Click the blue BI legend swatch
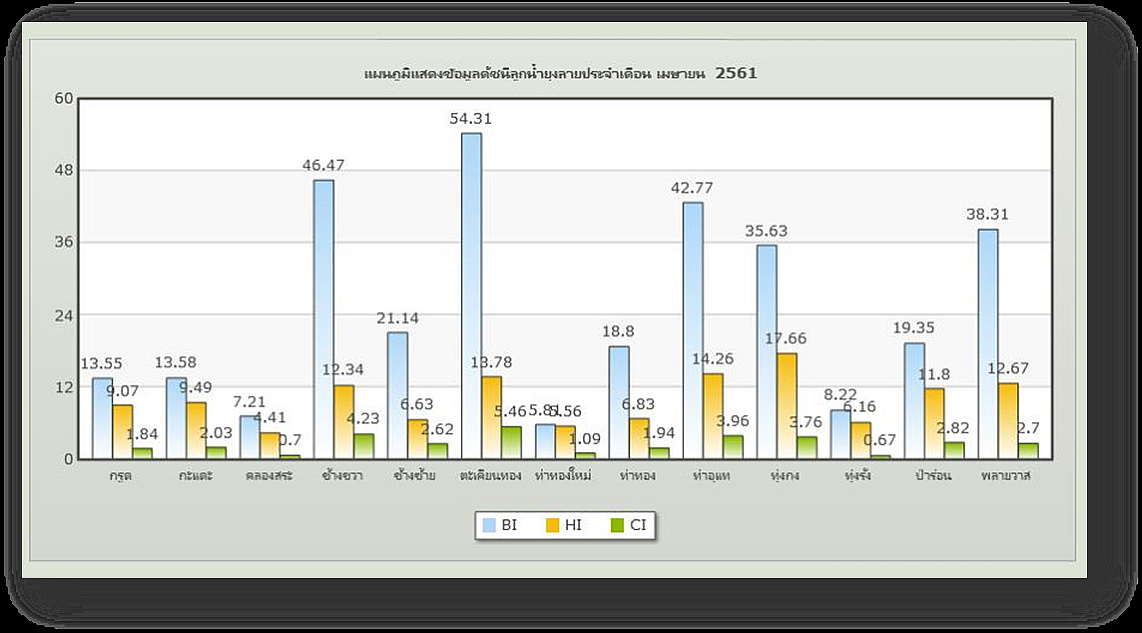 point(489,525)
